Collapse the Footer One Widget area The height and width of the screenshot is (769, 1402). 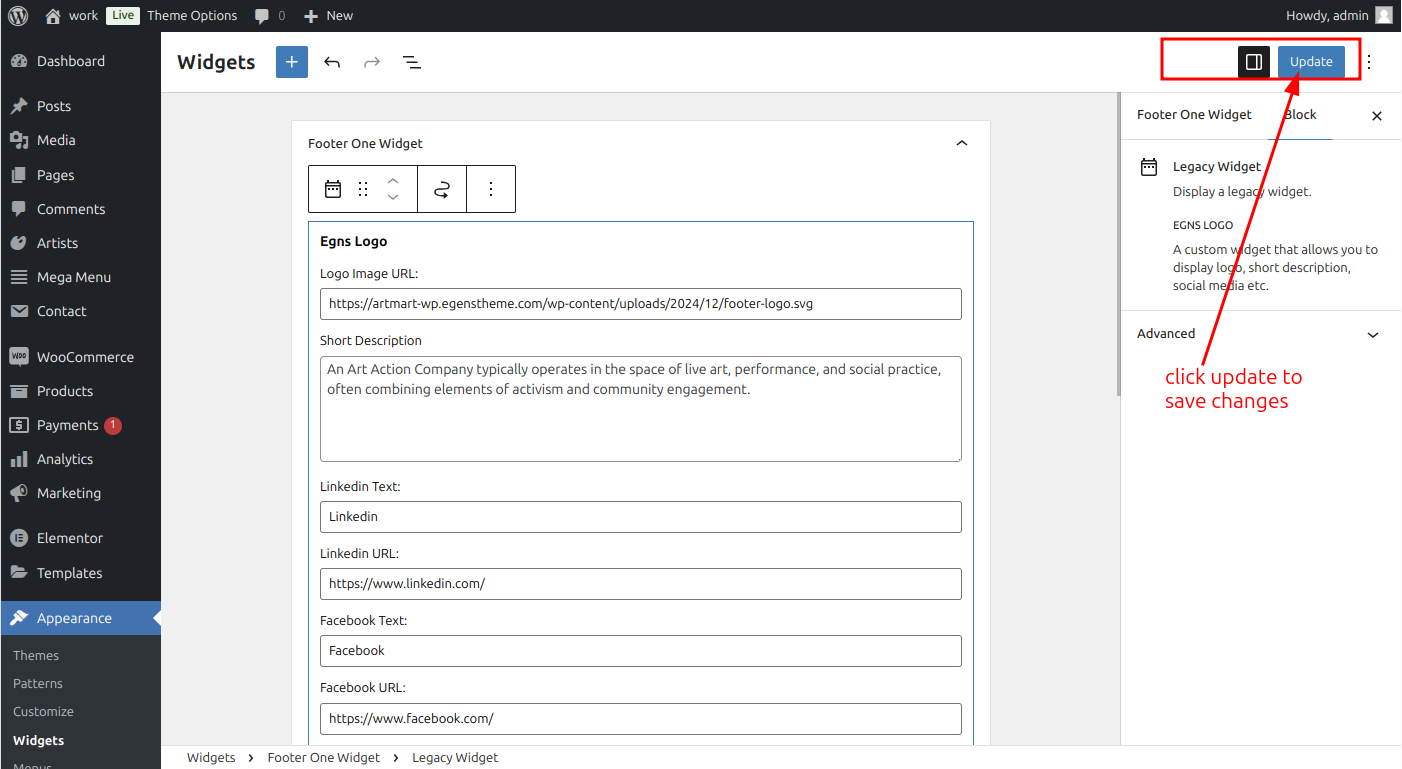[x=962, y=143]
